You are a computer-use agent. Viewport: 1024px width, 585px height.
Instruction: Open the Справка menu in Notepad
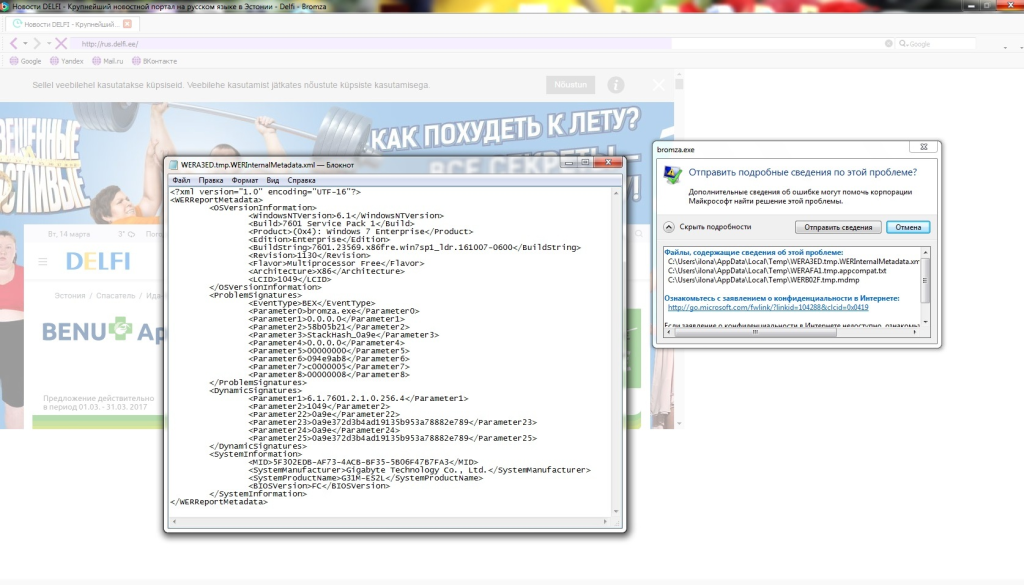(x=301, y=180)
